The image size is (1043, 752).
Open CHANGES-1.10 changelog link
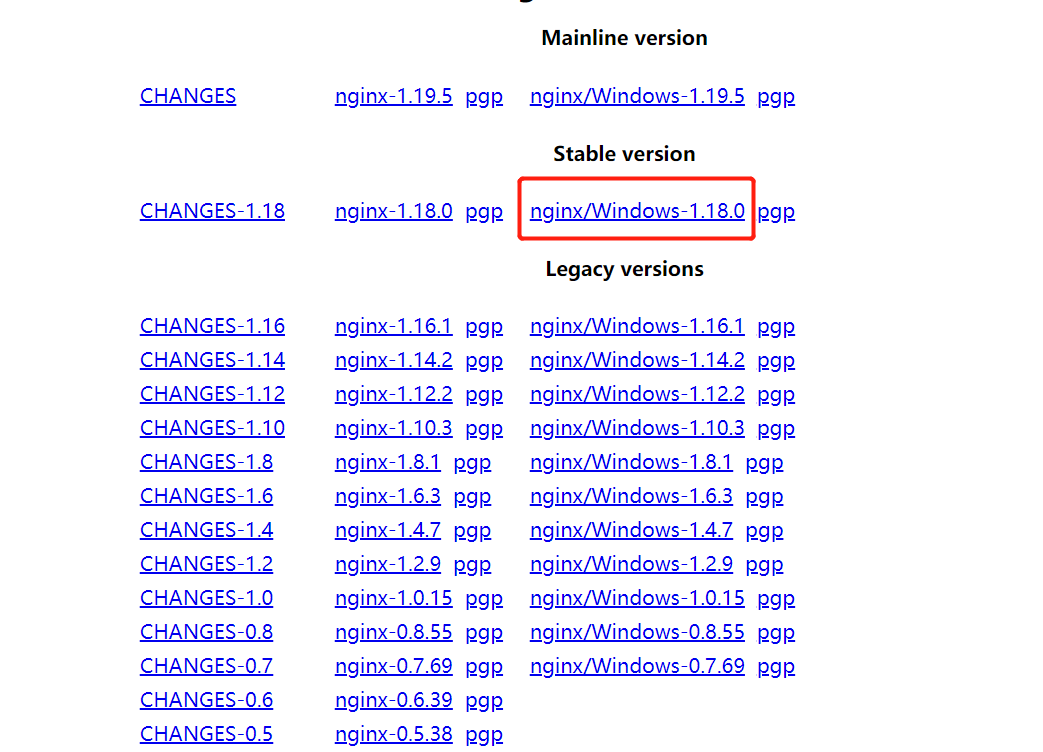click(x=212, y=428)
